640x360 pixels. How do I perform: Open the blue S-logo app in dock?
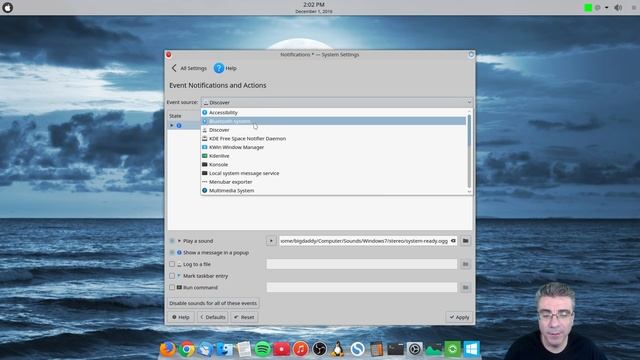tap(358, 349)
